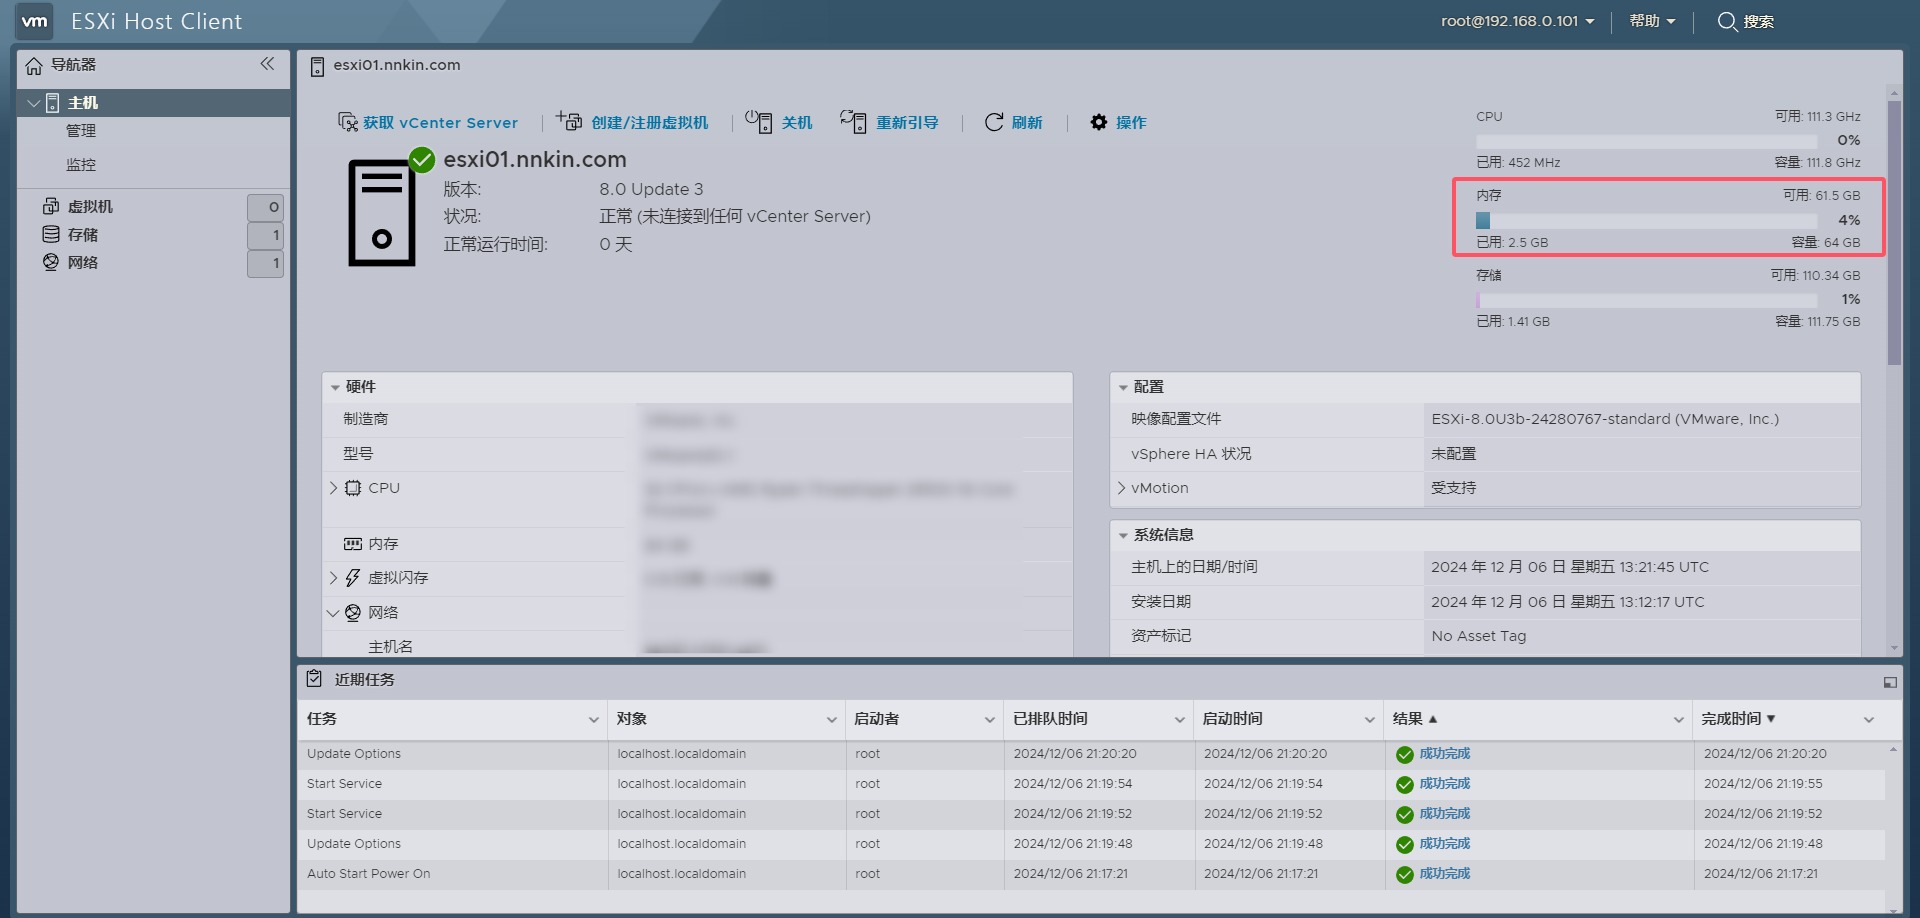Click the refresh icon in toolbar

994,122
